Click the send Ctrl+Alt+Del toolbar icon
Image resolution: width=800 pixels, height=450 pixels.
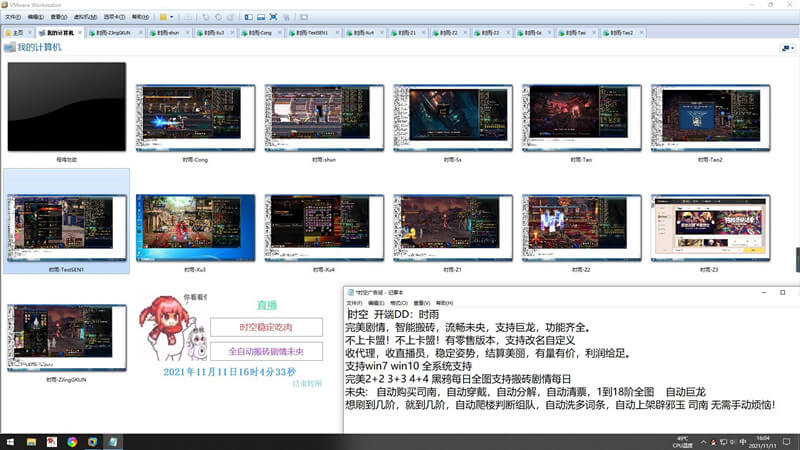188,17
